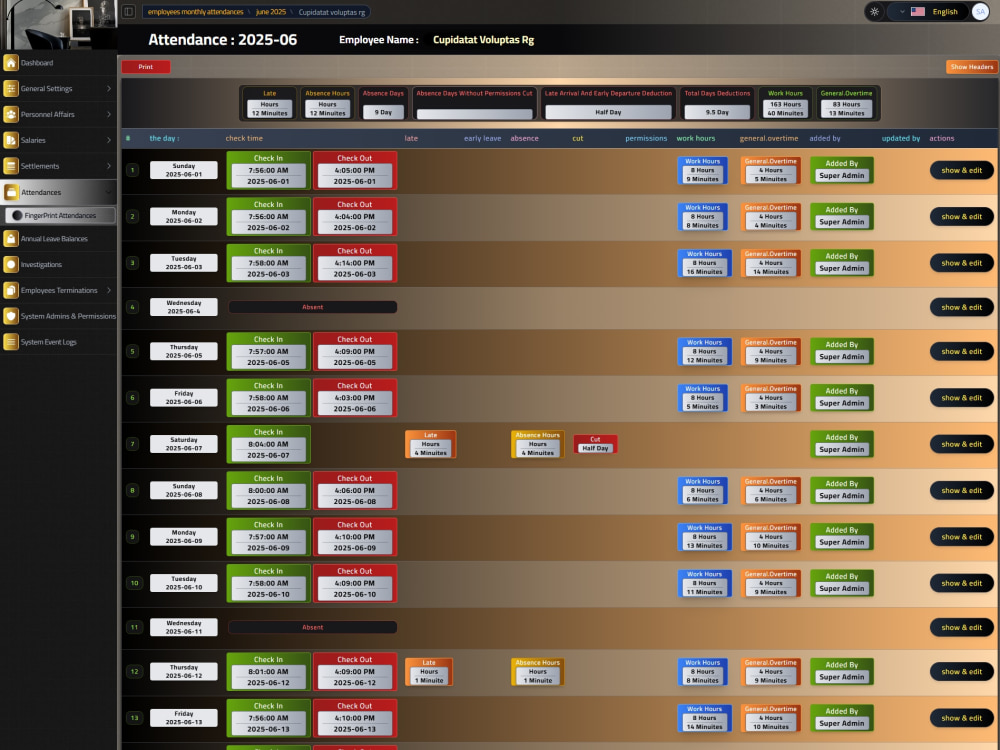The image size is (1000, 750).
Task: Click the System Event Logs icon
Action: tap(11, 342)
